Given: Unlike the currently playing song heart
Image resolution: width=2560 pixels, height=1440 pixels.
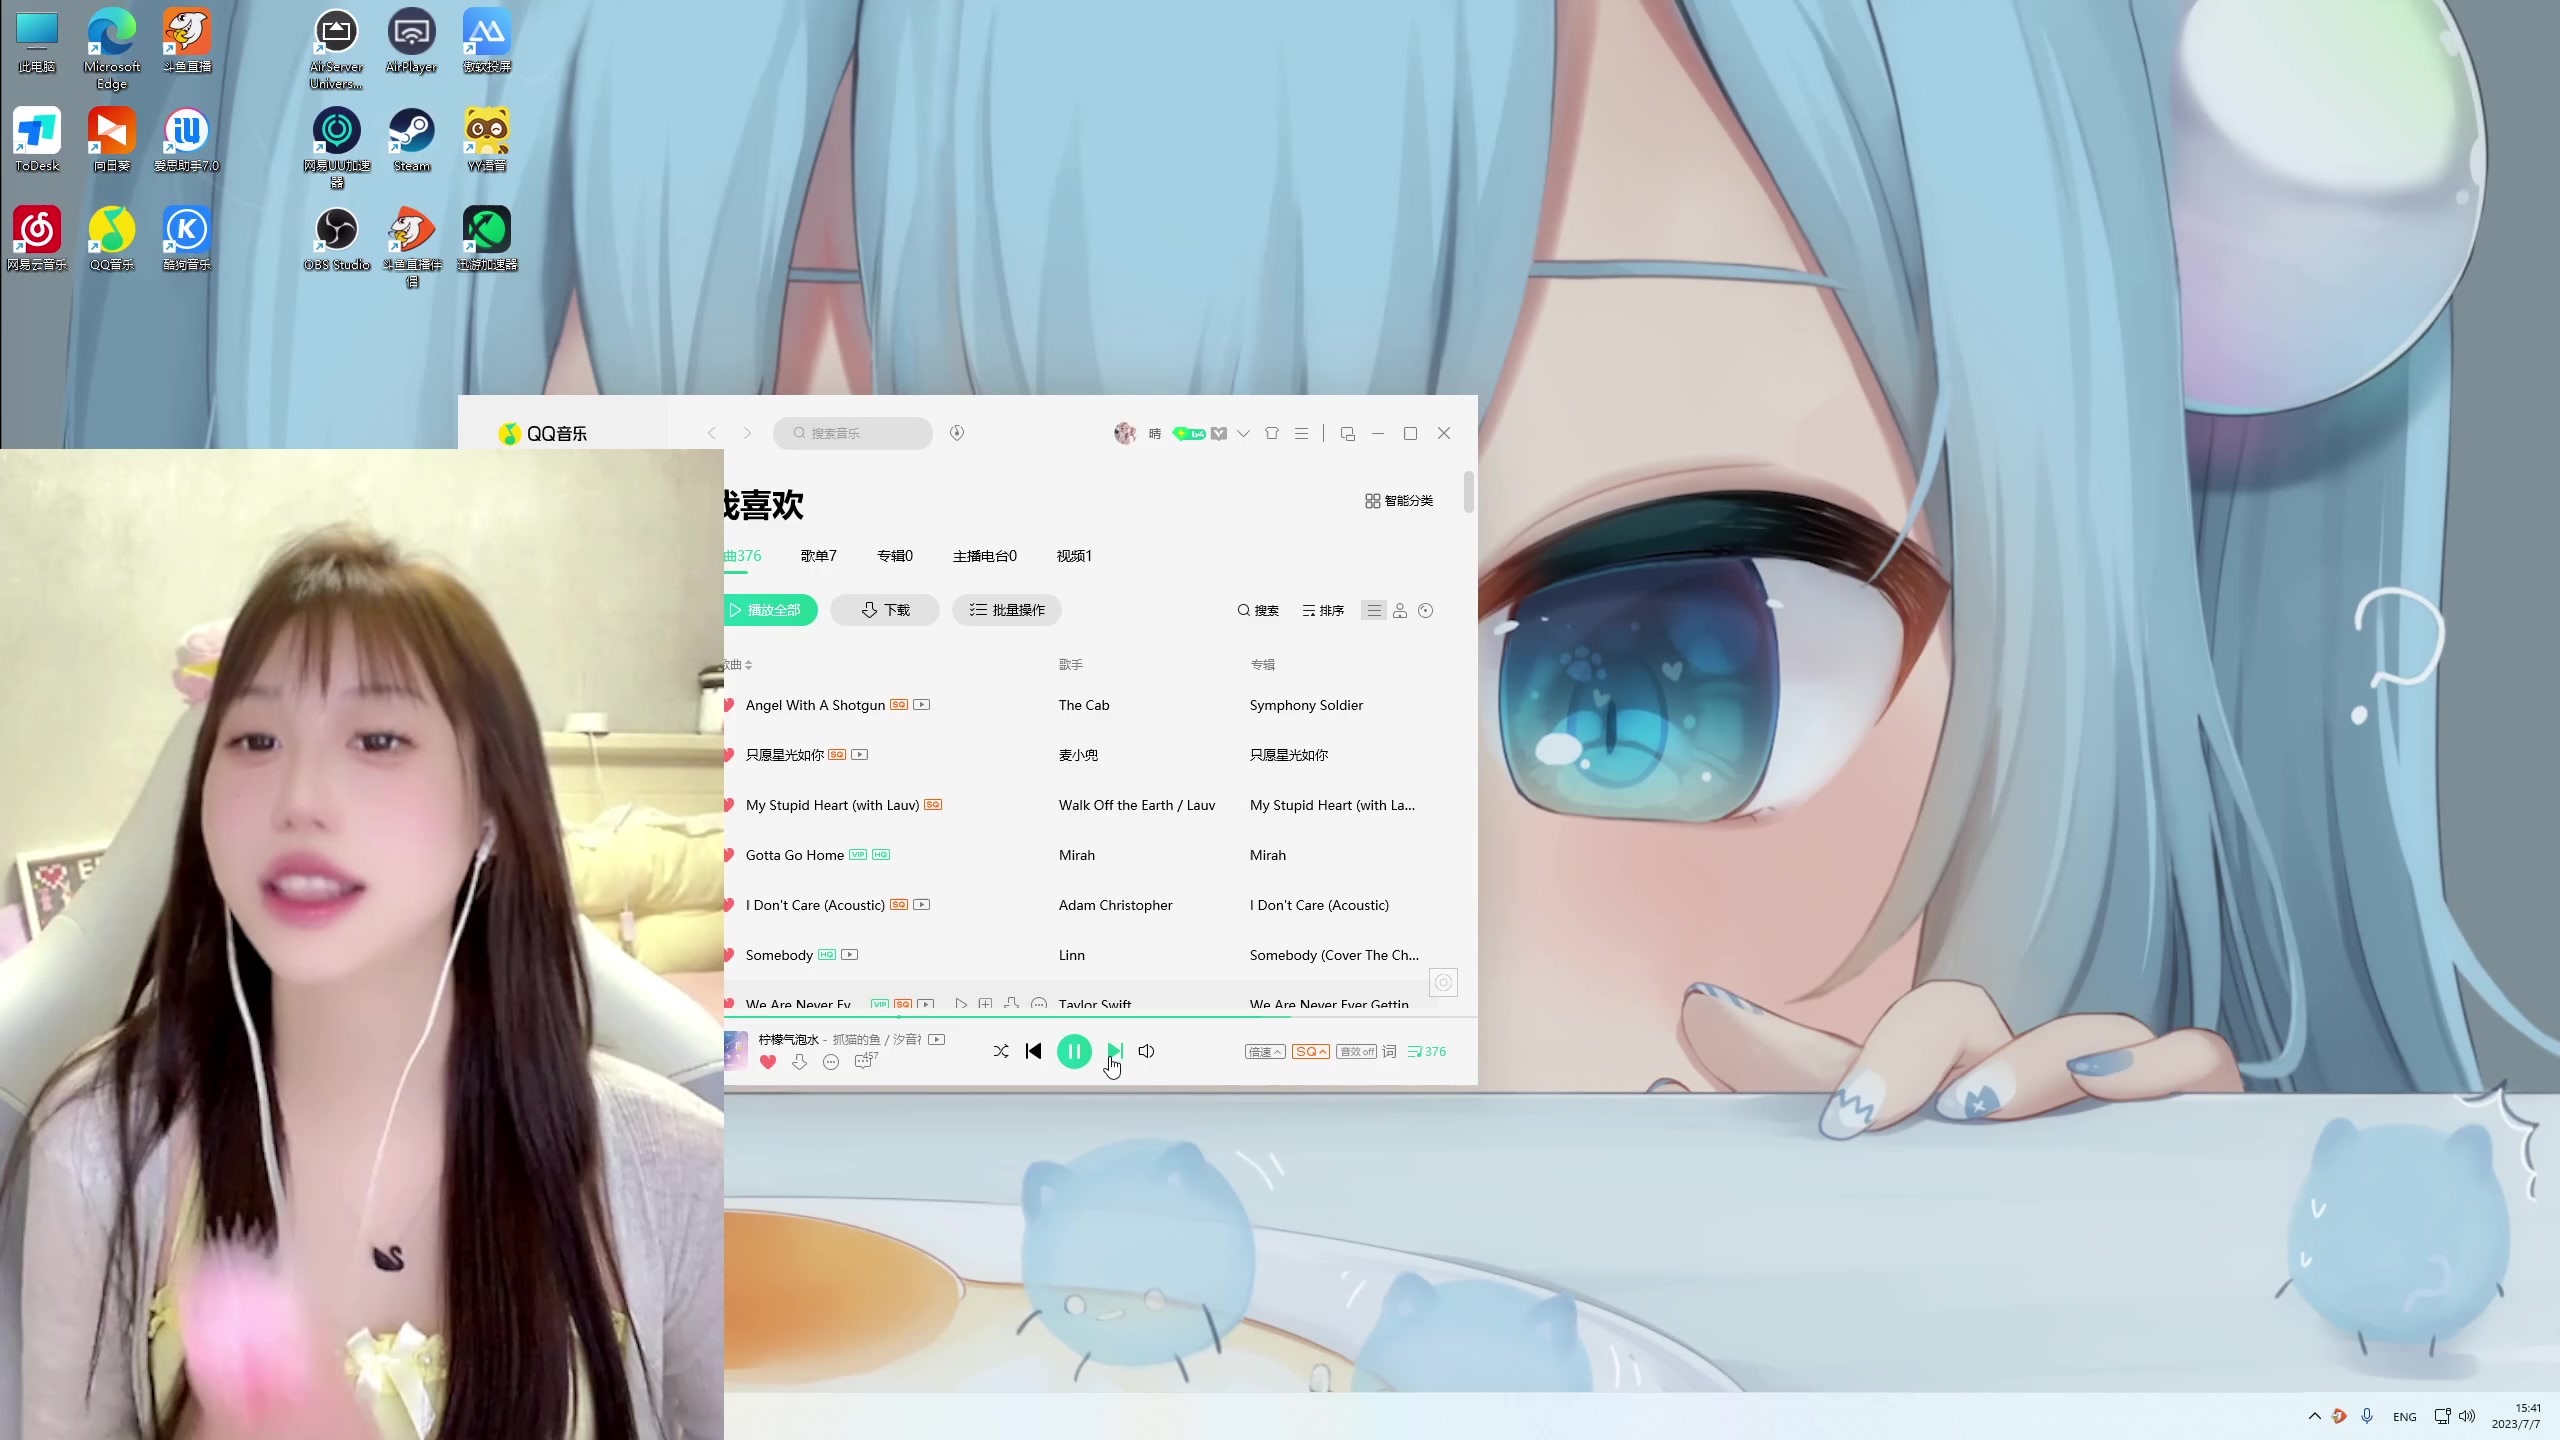Looking at the screenshot, I should click(x=768, y=1062).
